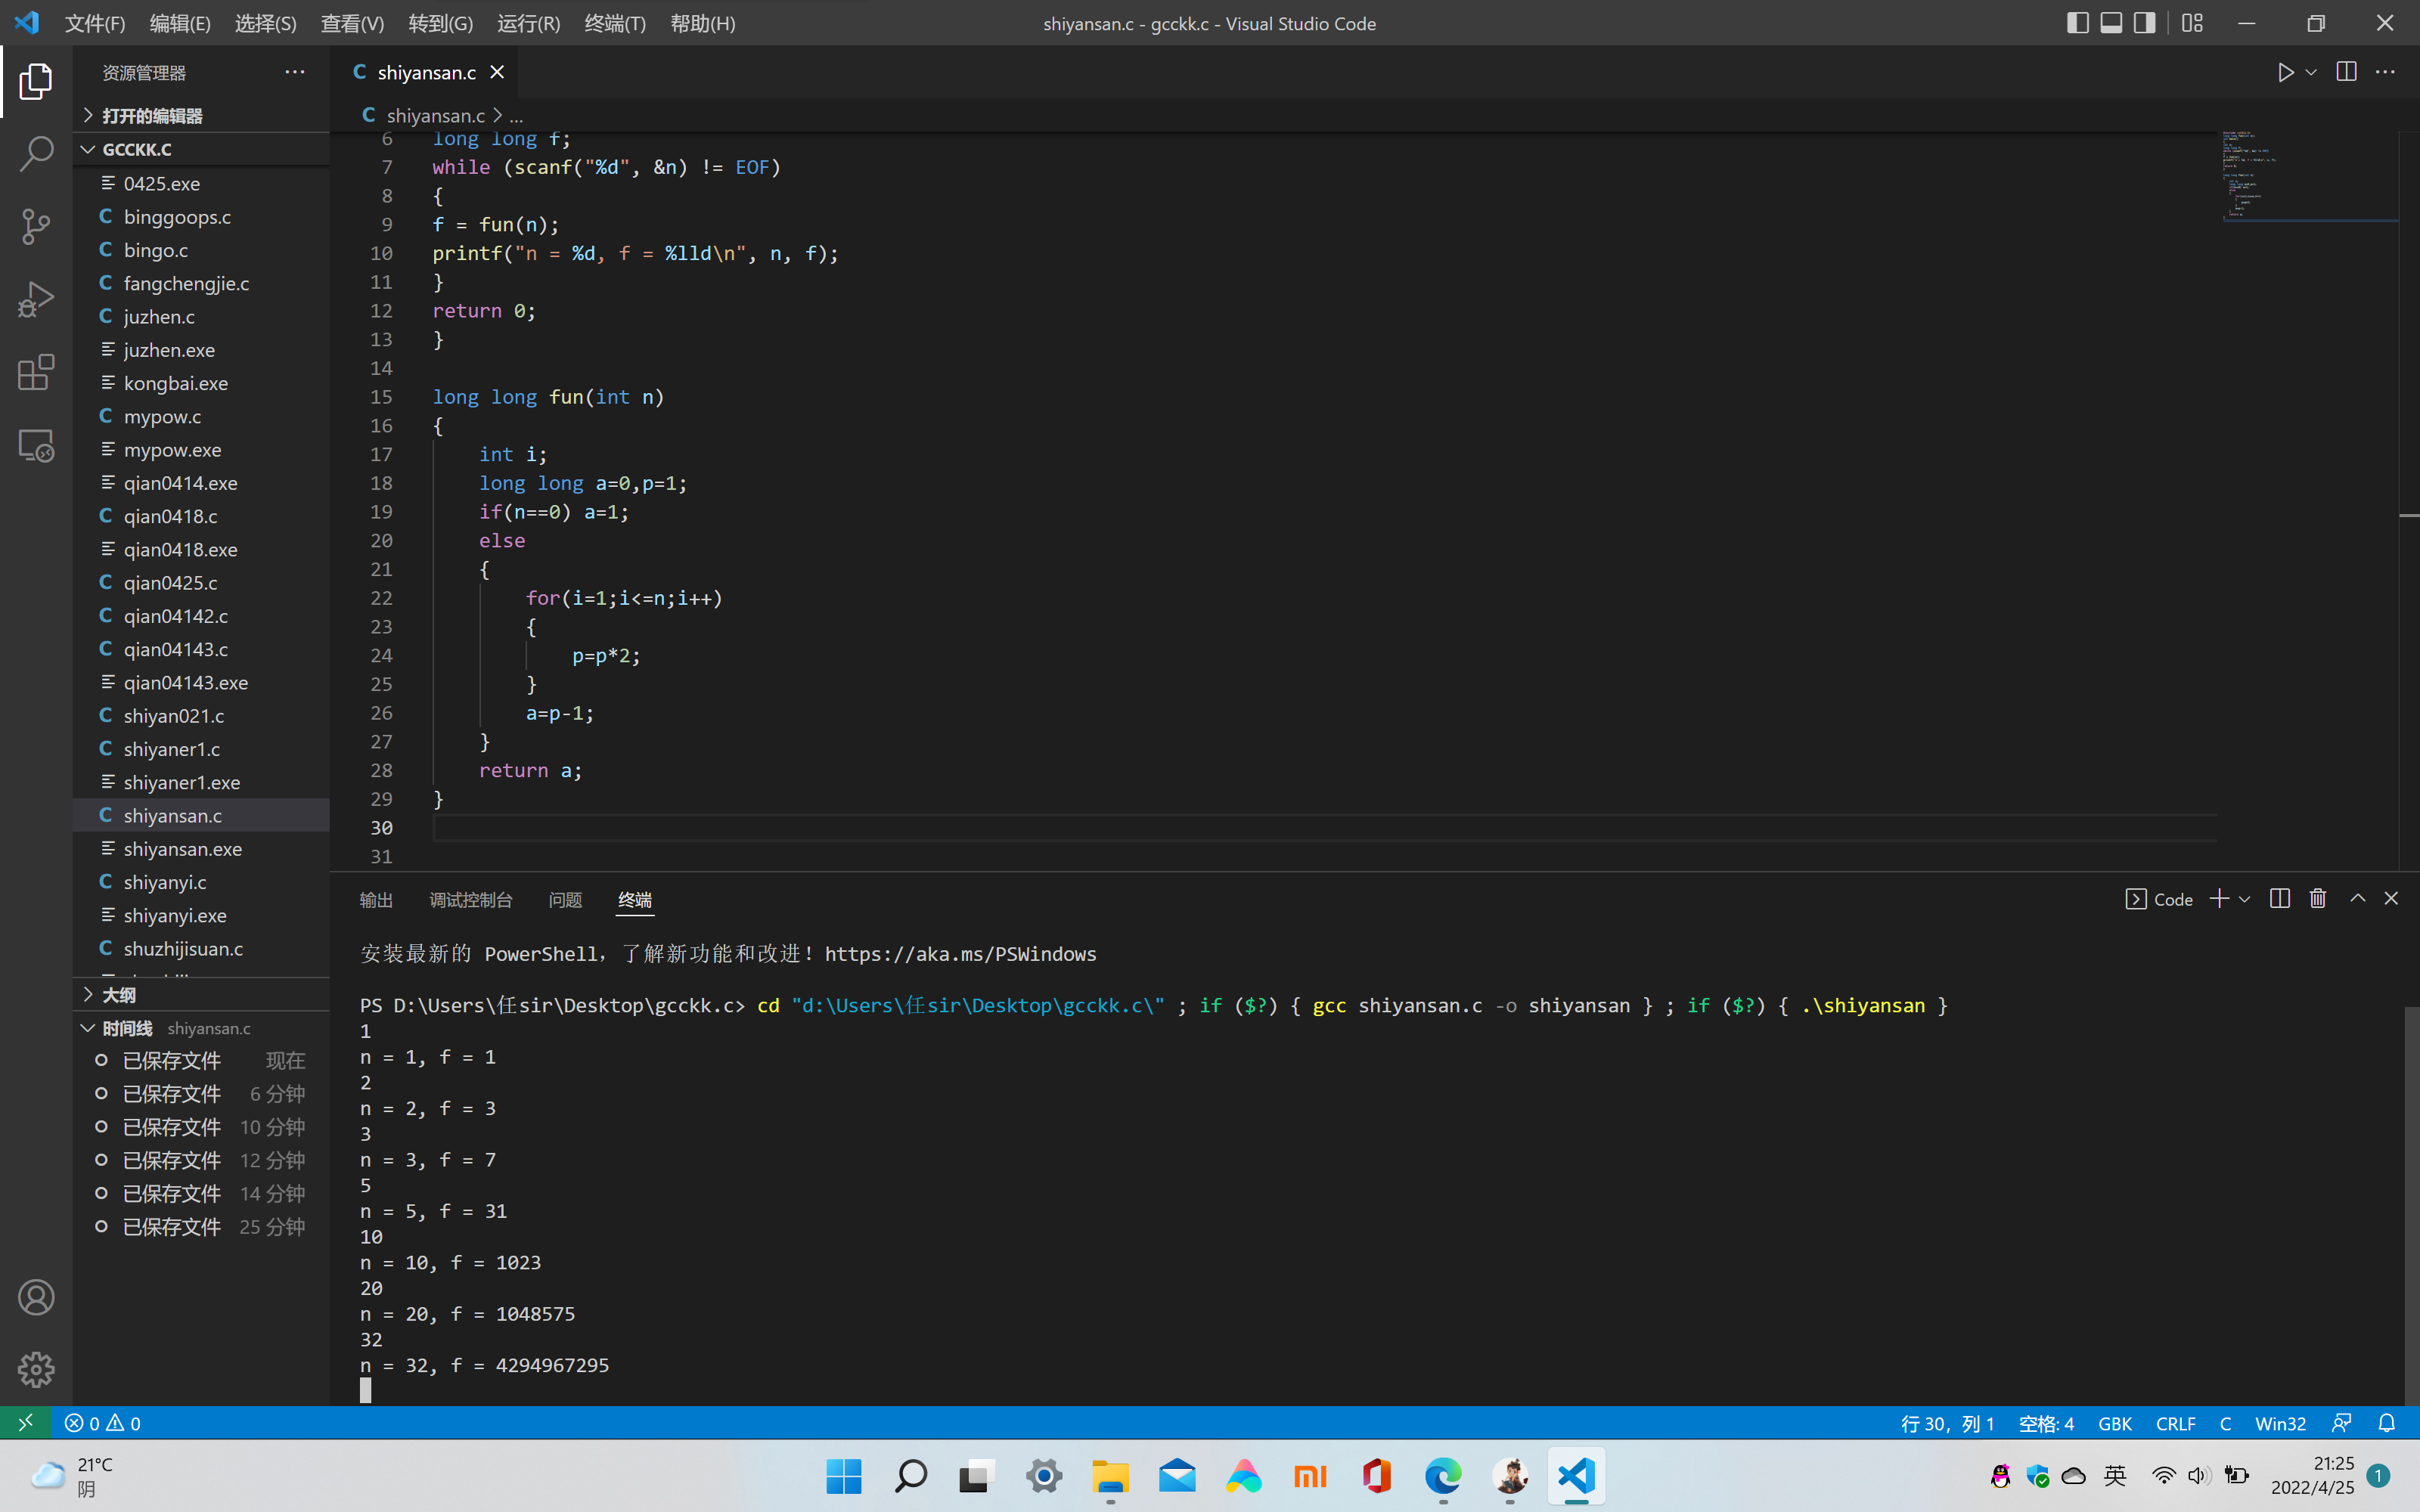
Task: Open the 运行(R) menu
Action: coord(529,23)
